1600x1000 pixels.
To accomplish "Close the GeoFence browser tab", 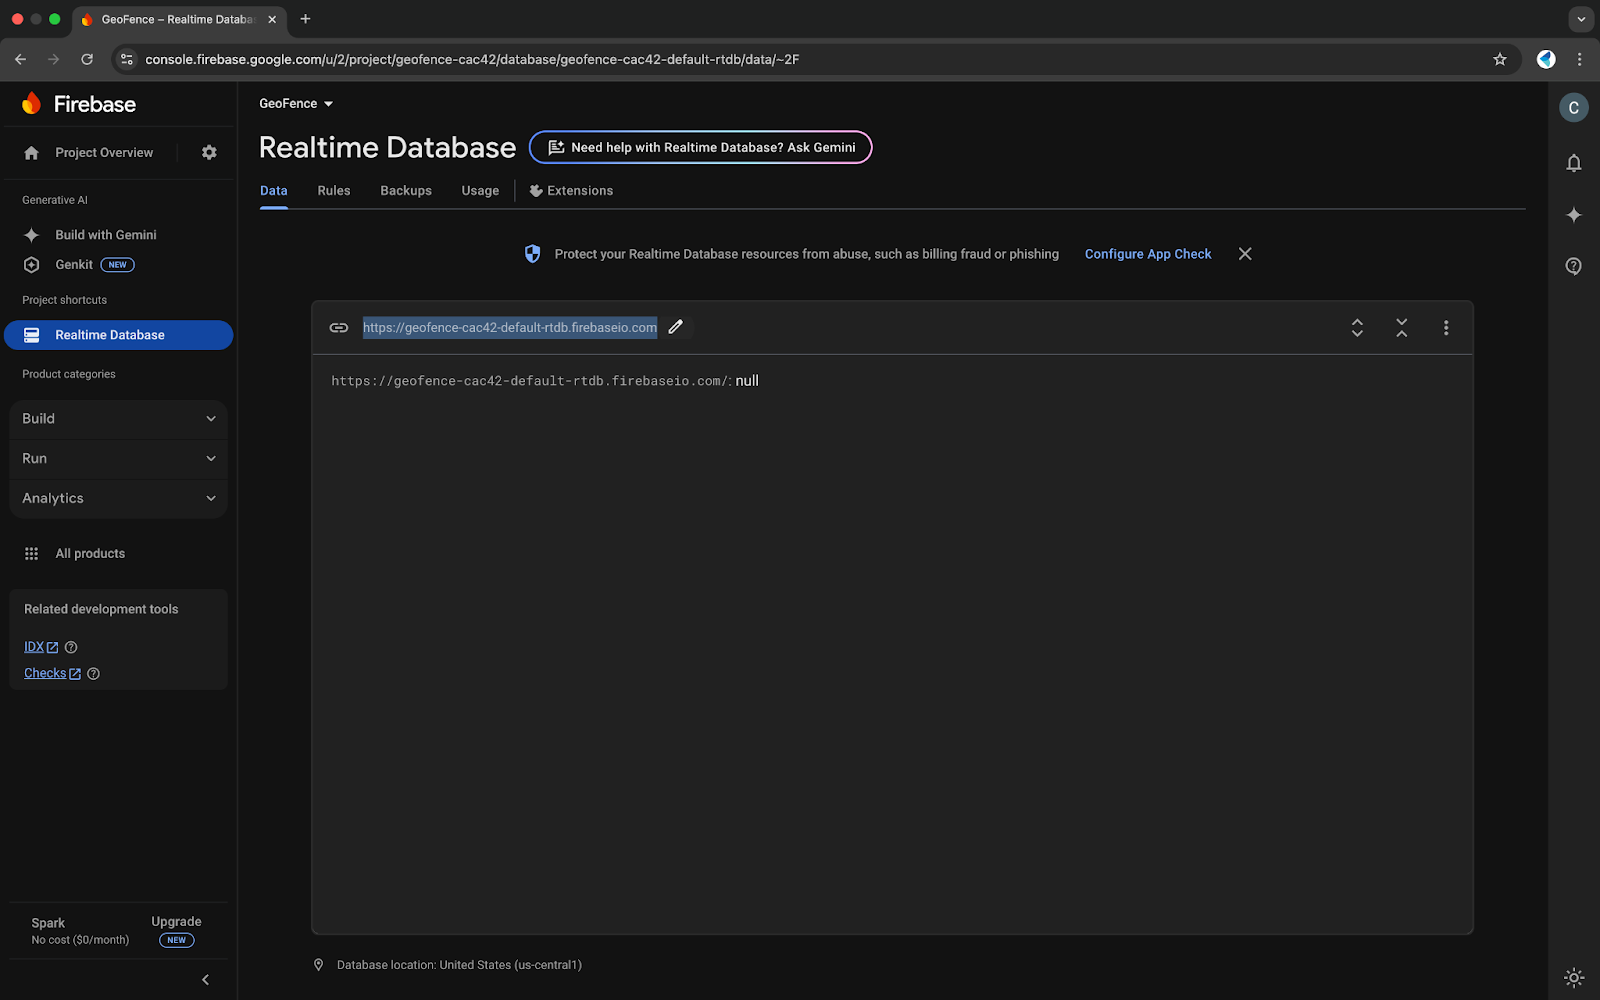I will click(x=272, y=19).
